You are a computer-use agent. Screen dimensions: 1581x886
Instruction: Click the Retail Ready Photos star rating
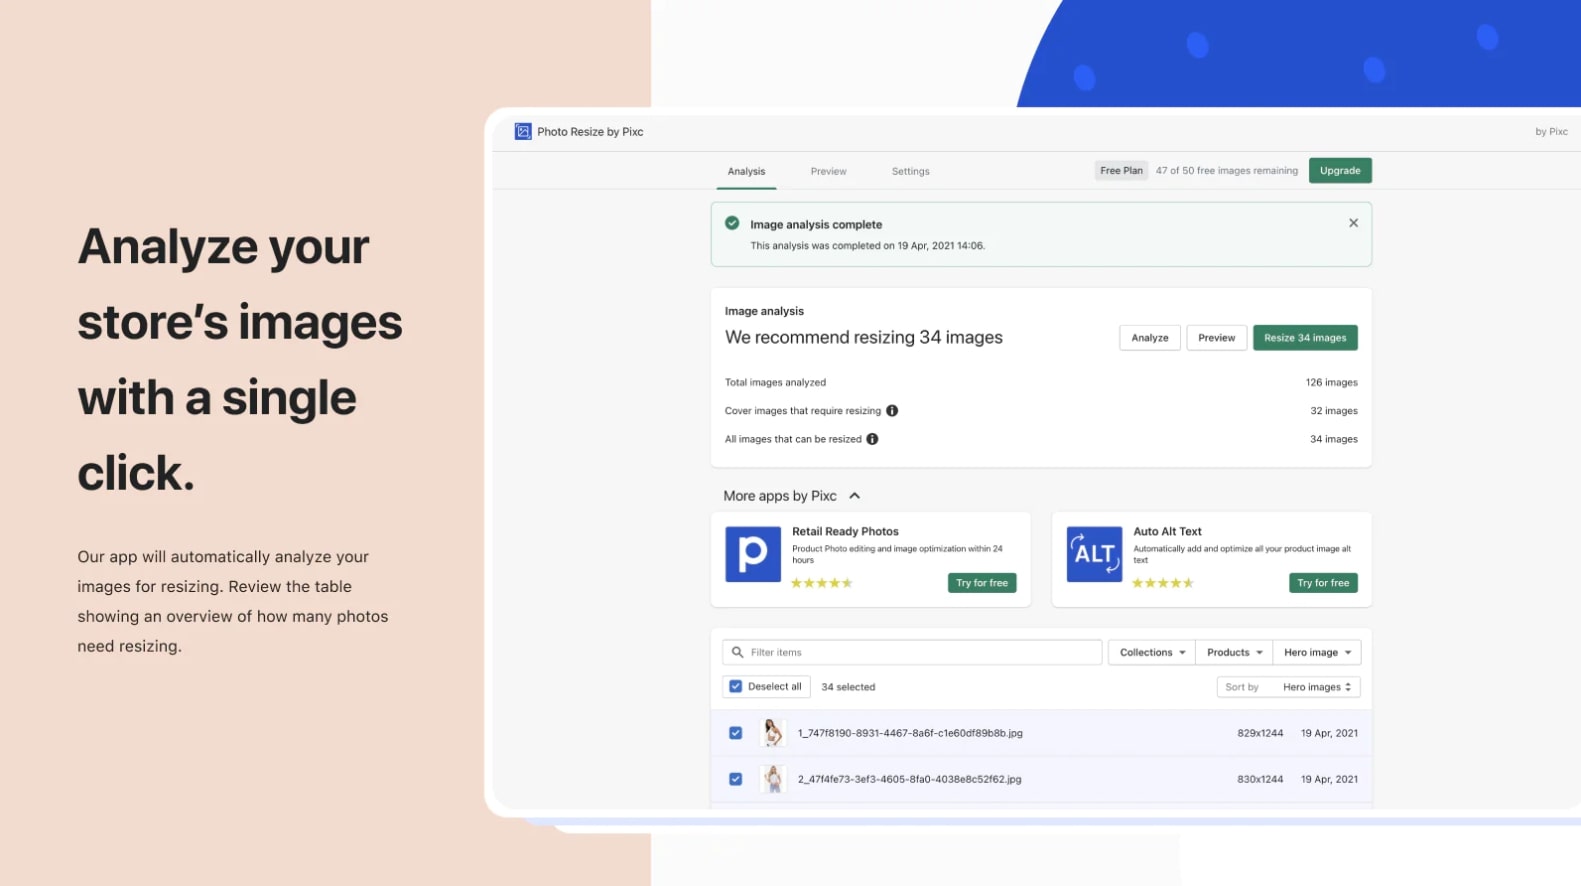pos(822,583)
